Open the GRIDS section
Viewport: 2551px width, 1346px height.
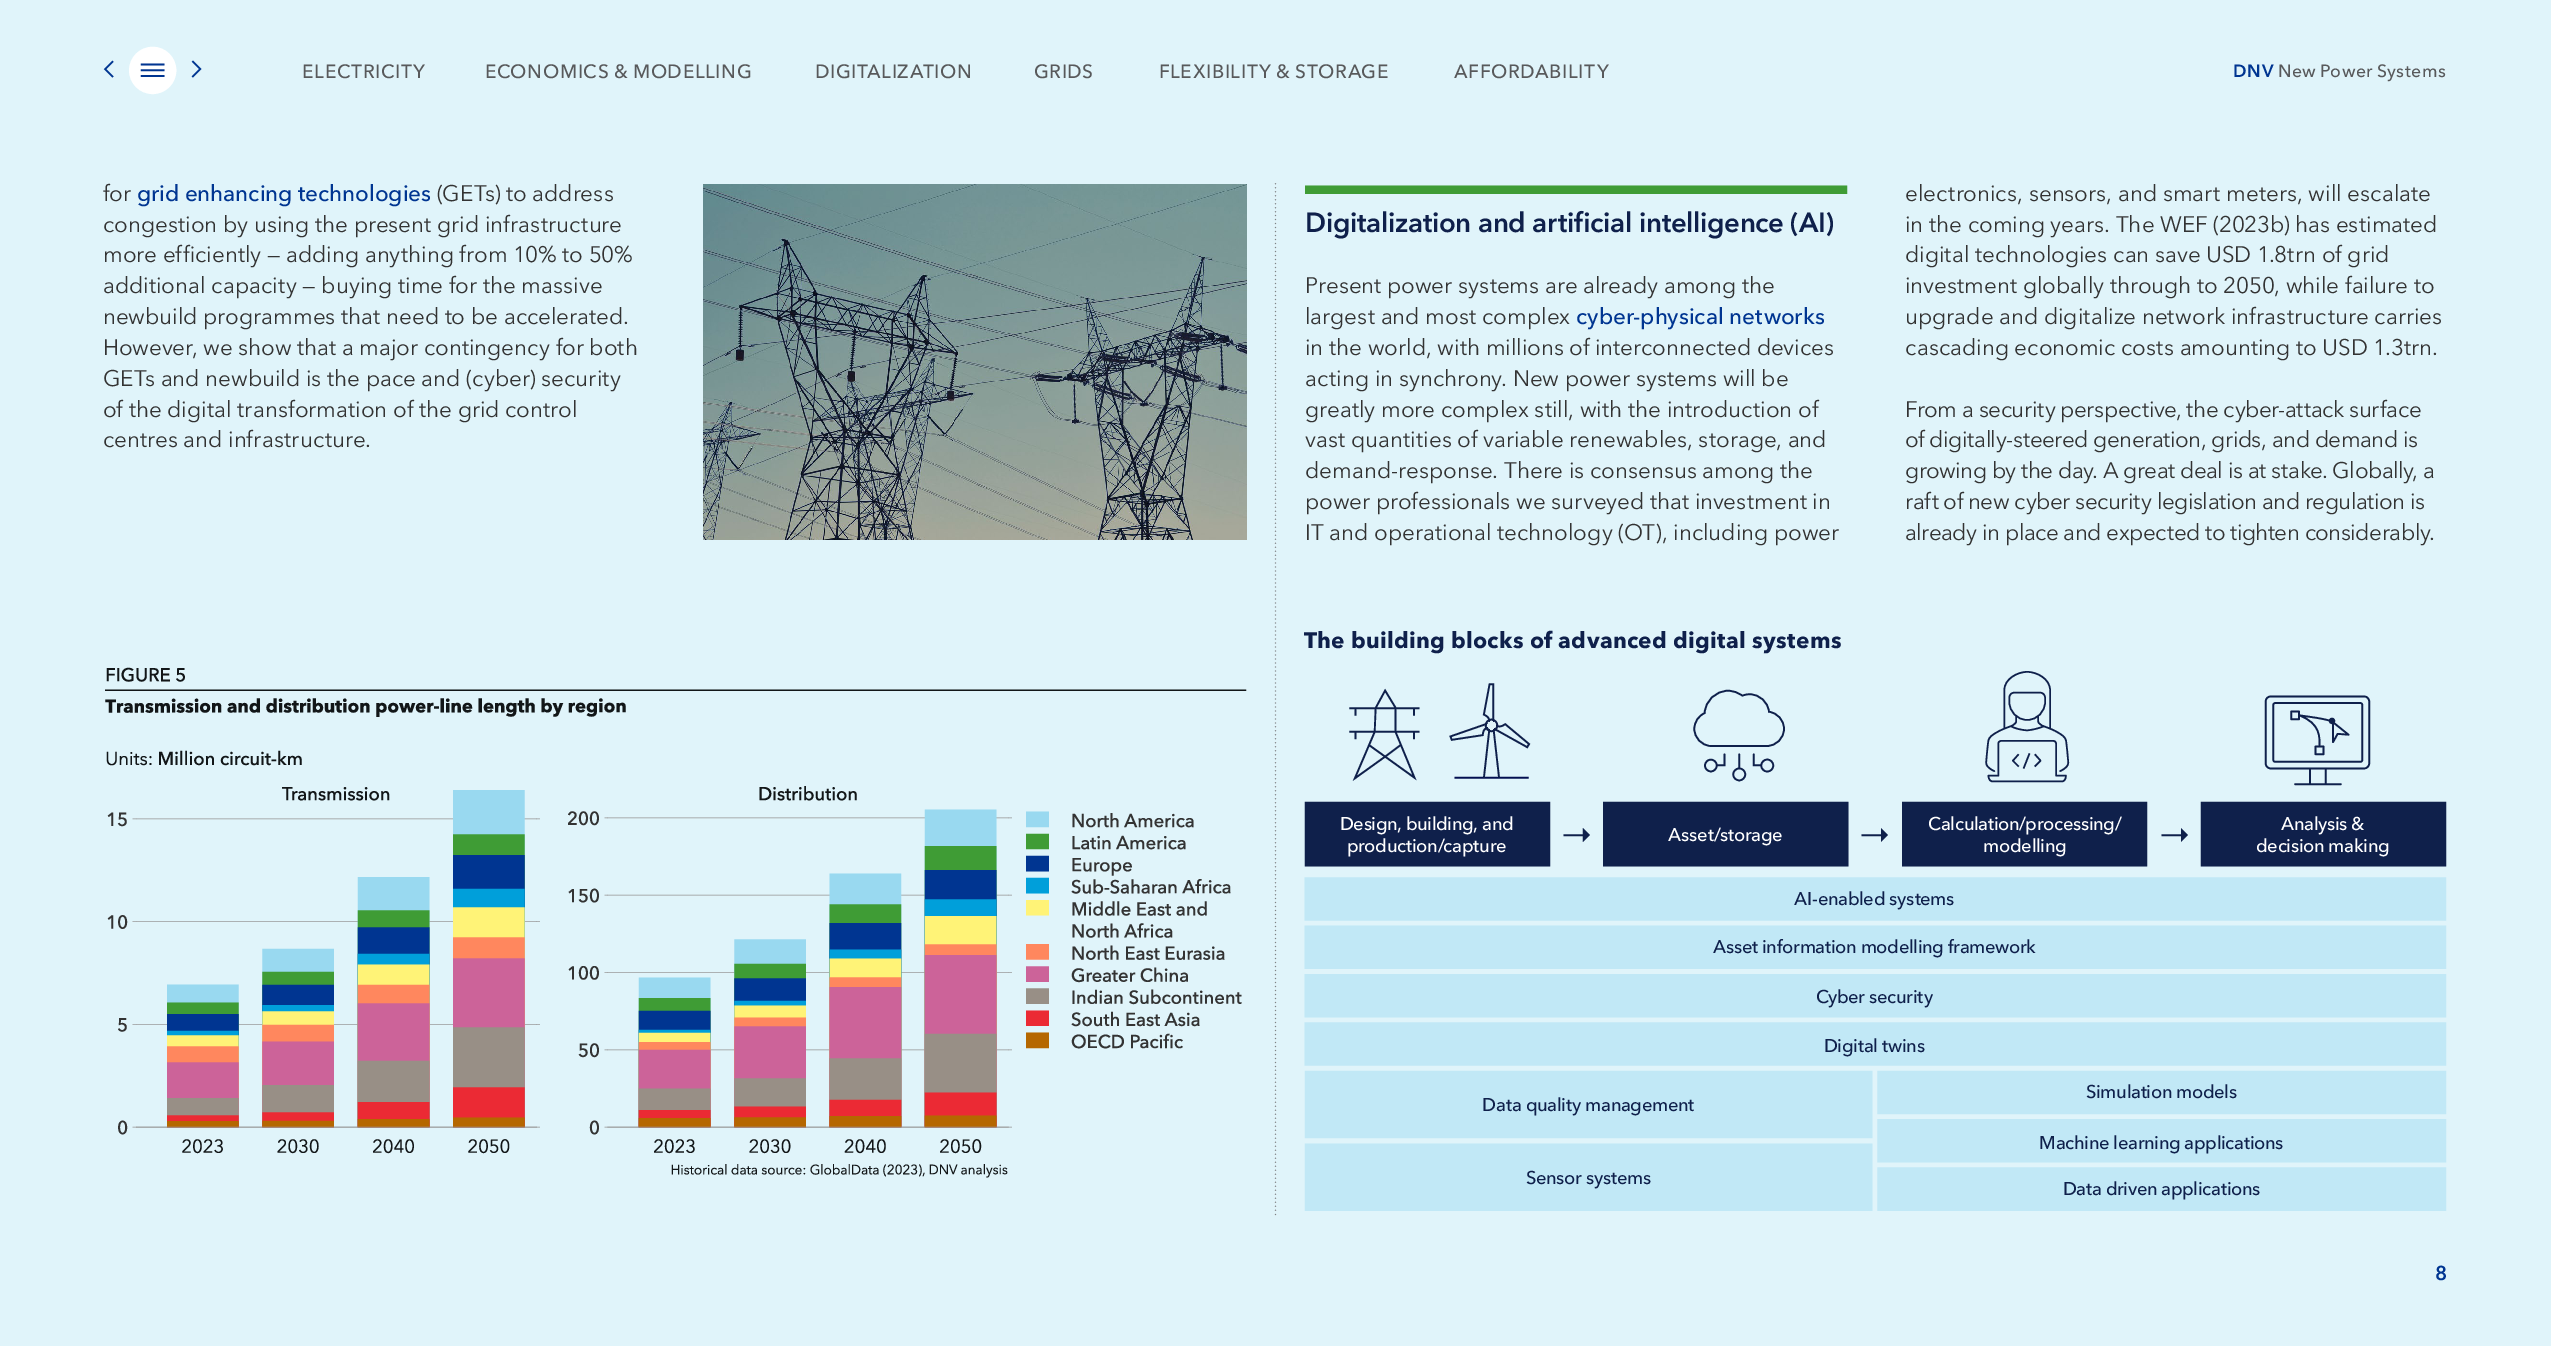coord(1063,71)
